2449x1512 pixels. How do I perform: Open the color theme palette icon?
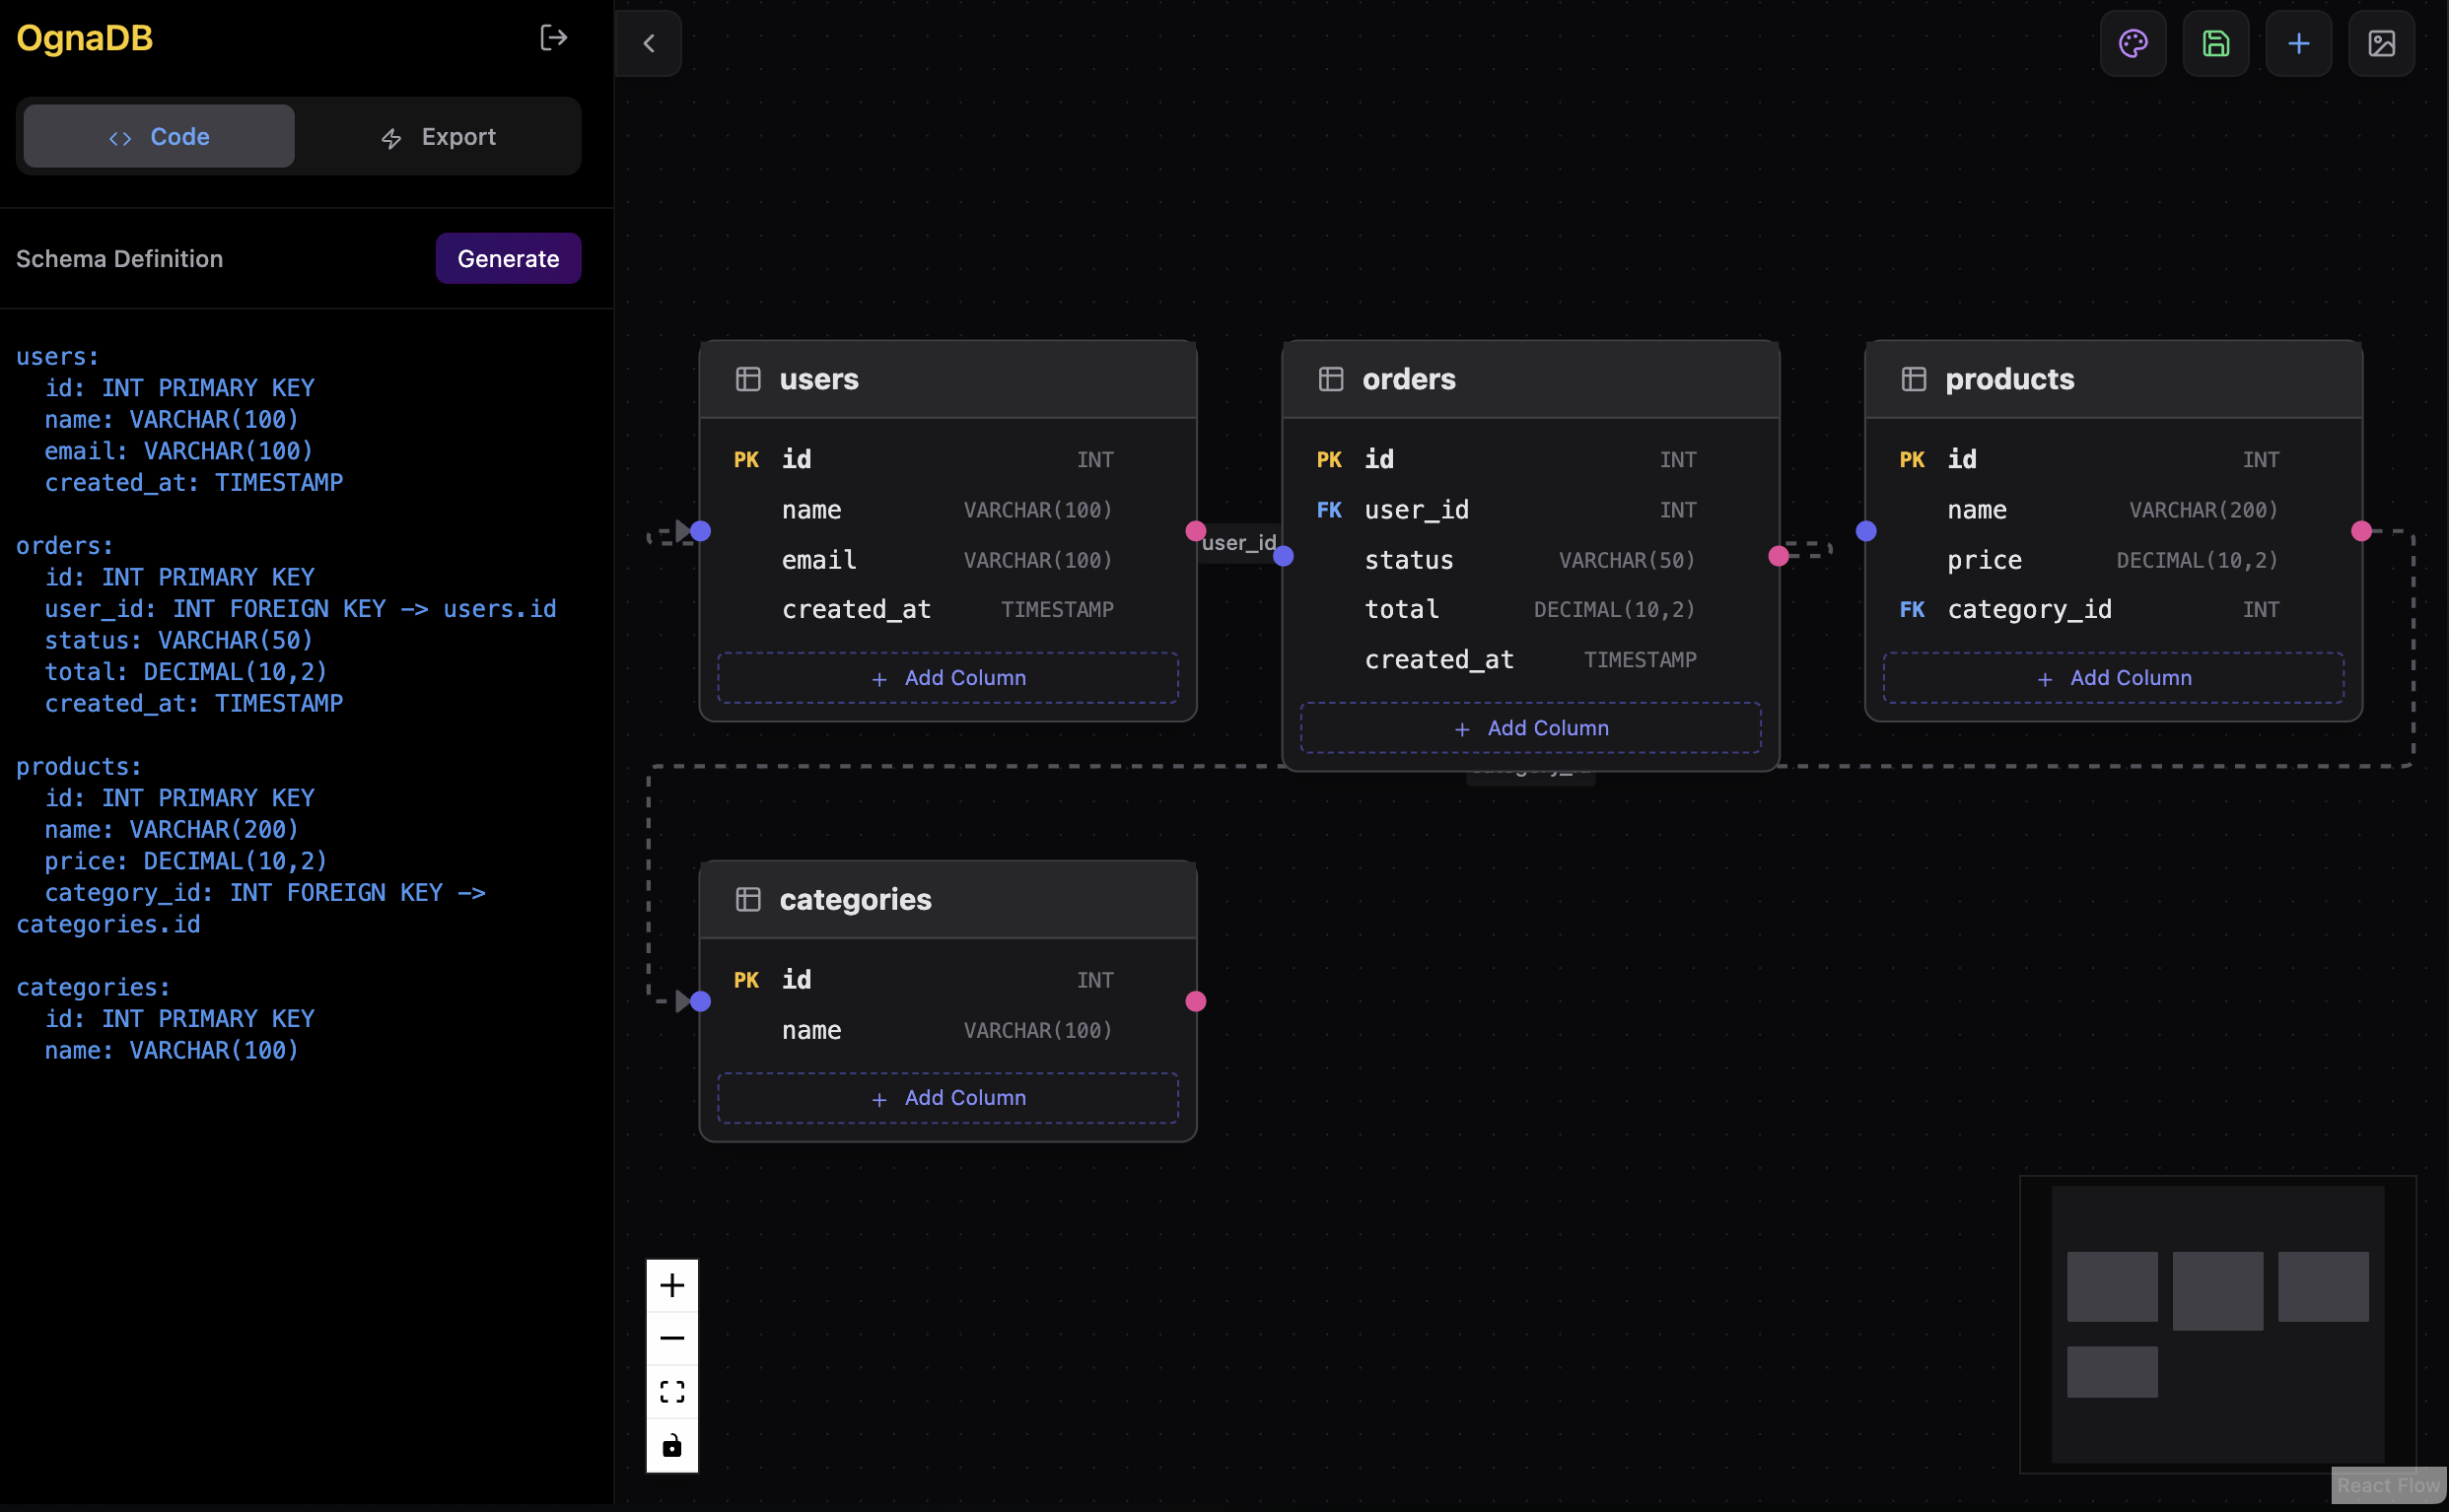click(2132, 43)
